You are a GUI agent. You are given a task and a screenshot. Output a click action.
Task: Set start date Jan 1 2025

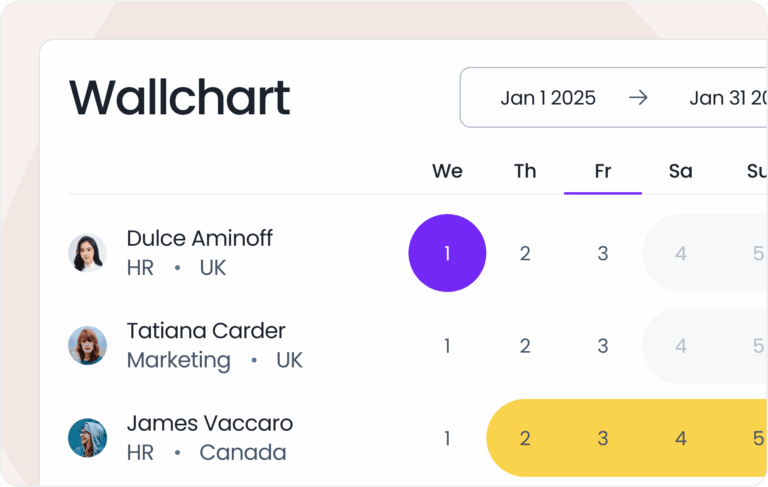point(548,98)
